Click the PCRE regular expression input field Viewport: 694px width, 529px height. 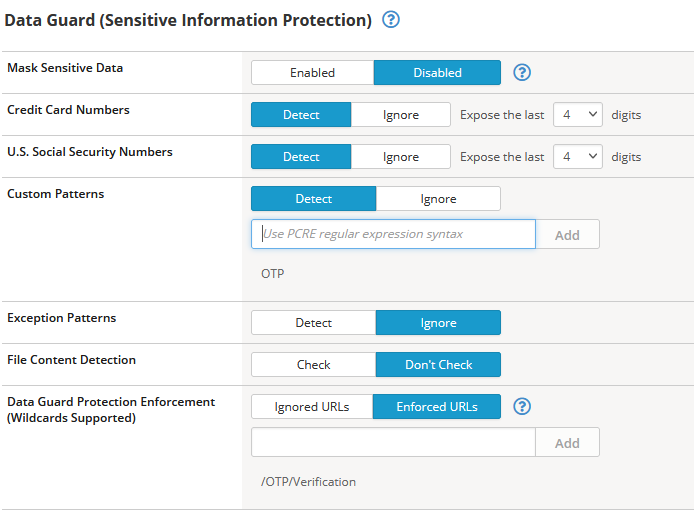pyautogui.click(x=393, y=234)
